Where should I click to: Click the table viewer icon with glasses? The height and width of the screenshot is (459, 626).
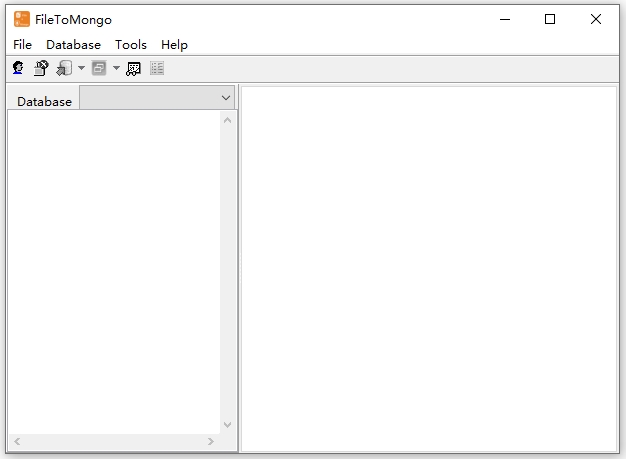pos(133,69)
